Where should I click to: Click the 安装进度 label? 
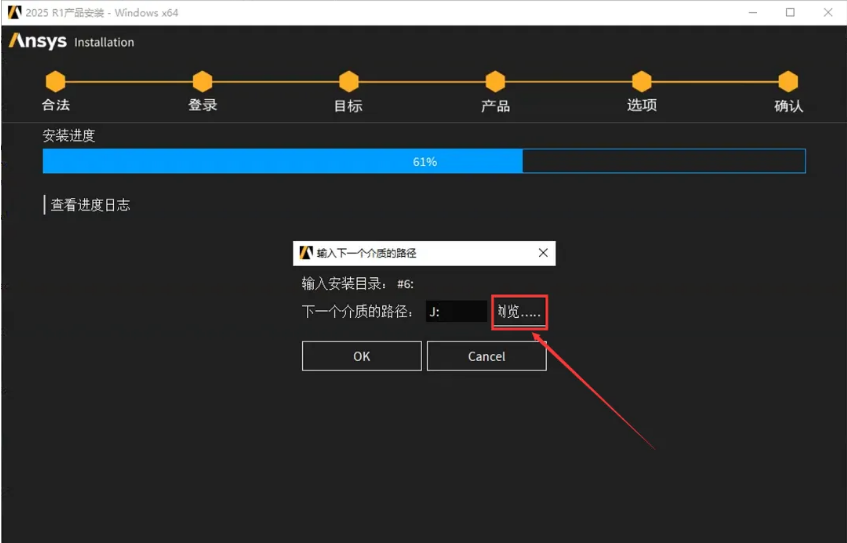tap(69, 135)
